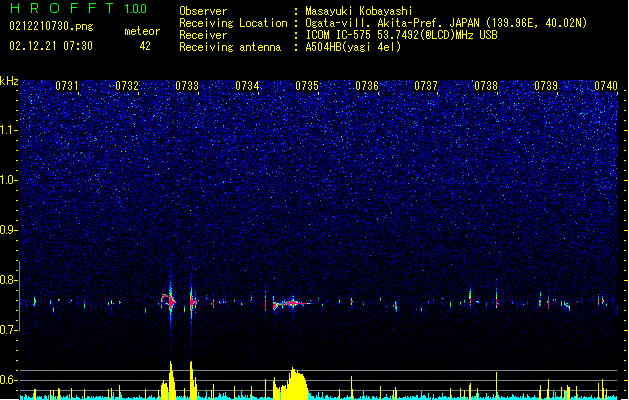
Task: Click the HROFFT 1.0.0 title text
Action: pyautogui.click(x=78, y=8)
